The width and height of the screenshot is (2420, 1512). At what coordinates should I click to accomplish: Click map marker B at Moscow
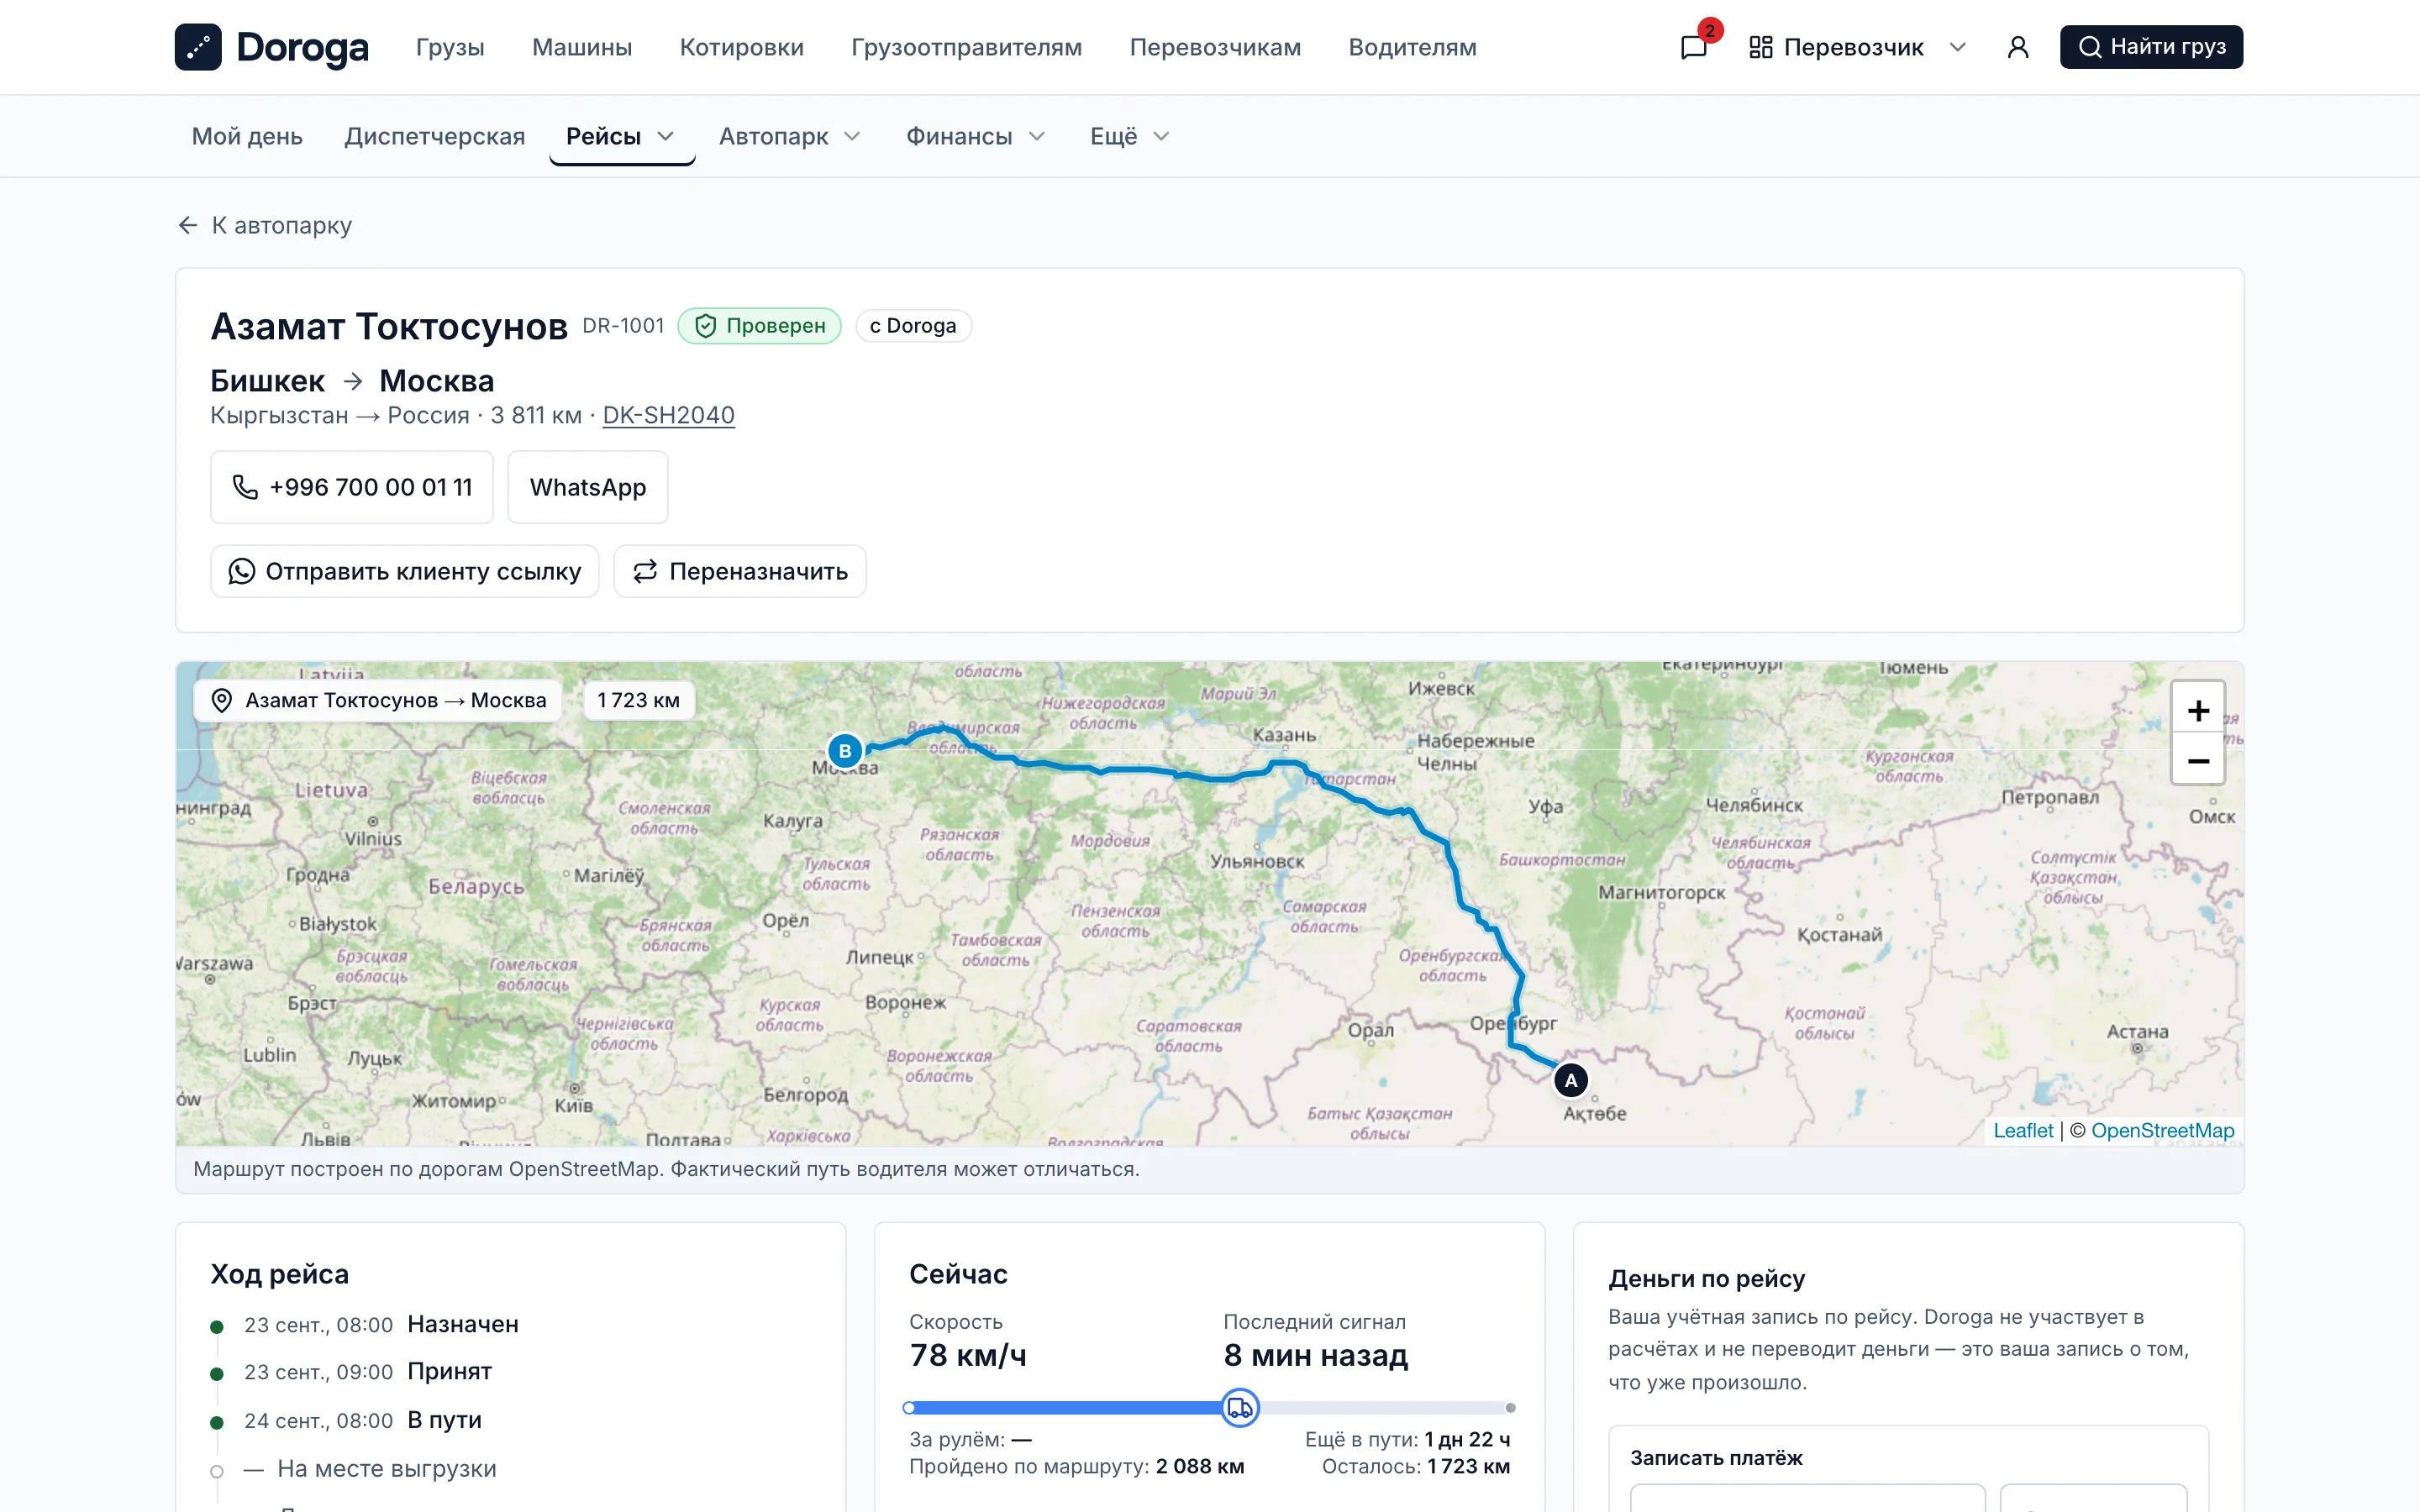[845, 751]
